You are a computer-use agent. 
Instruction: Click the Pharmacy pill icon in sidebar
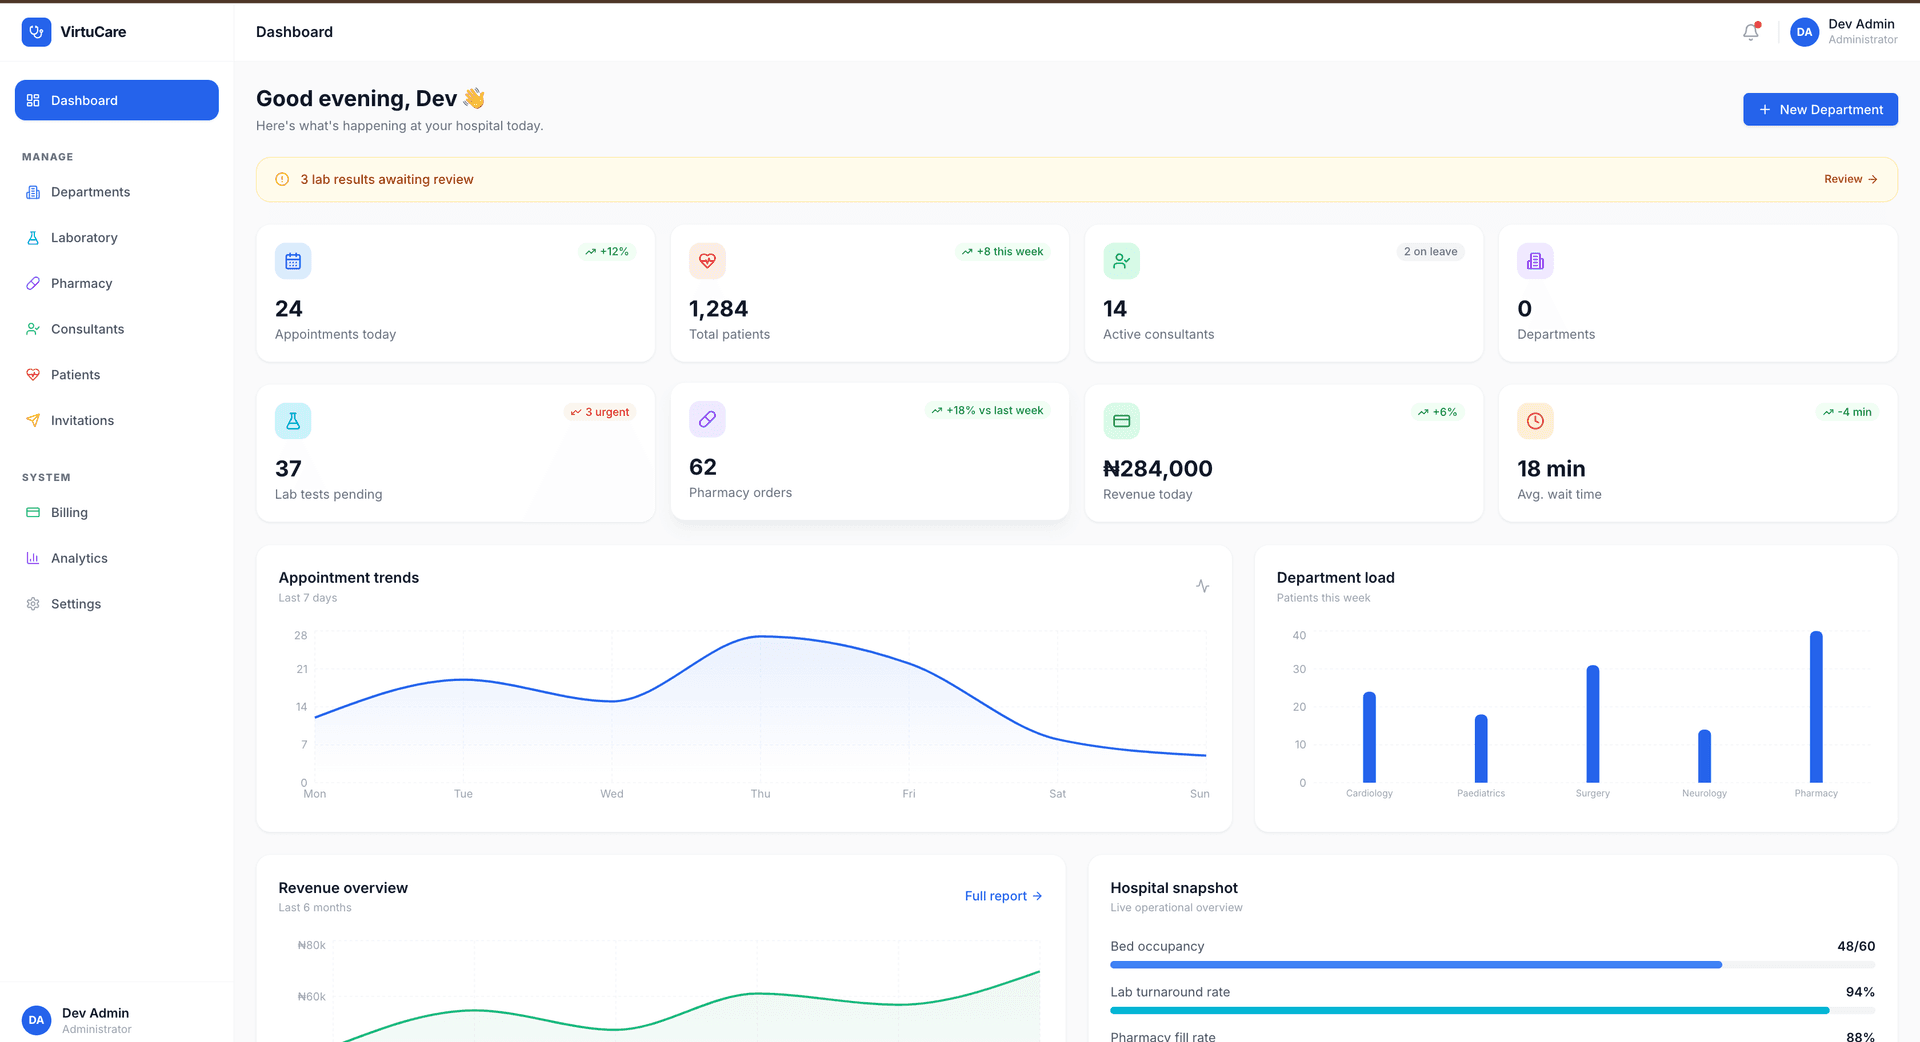(33, 283)
